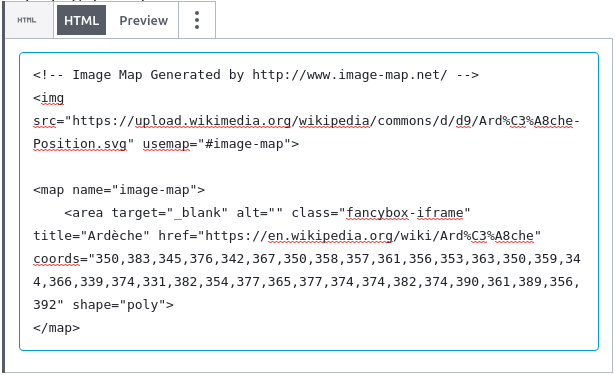Click the underlined 'coords' attribute word

point(56,259)
